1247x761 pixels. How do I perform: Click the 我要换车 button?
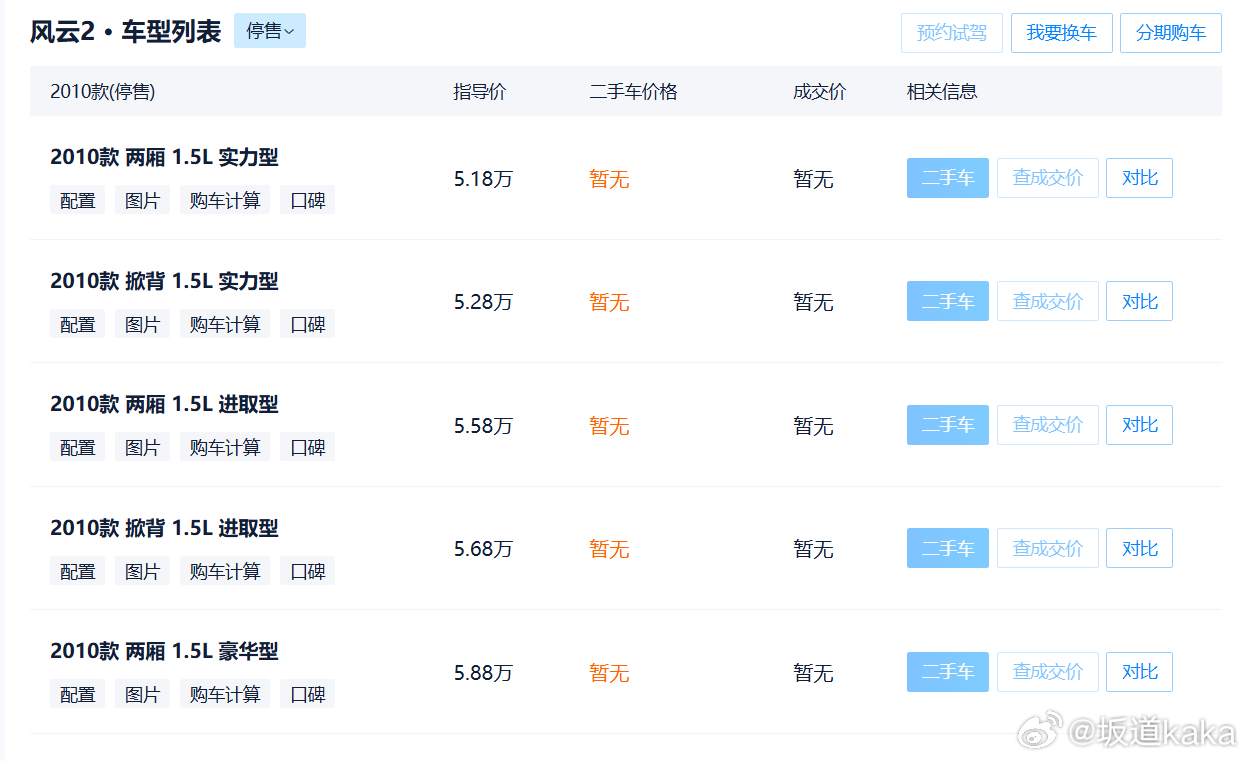click(x=1062, y=33)
